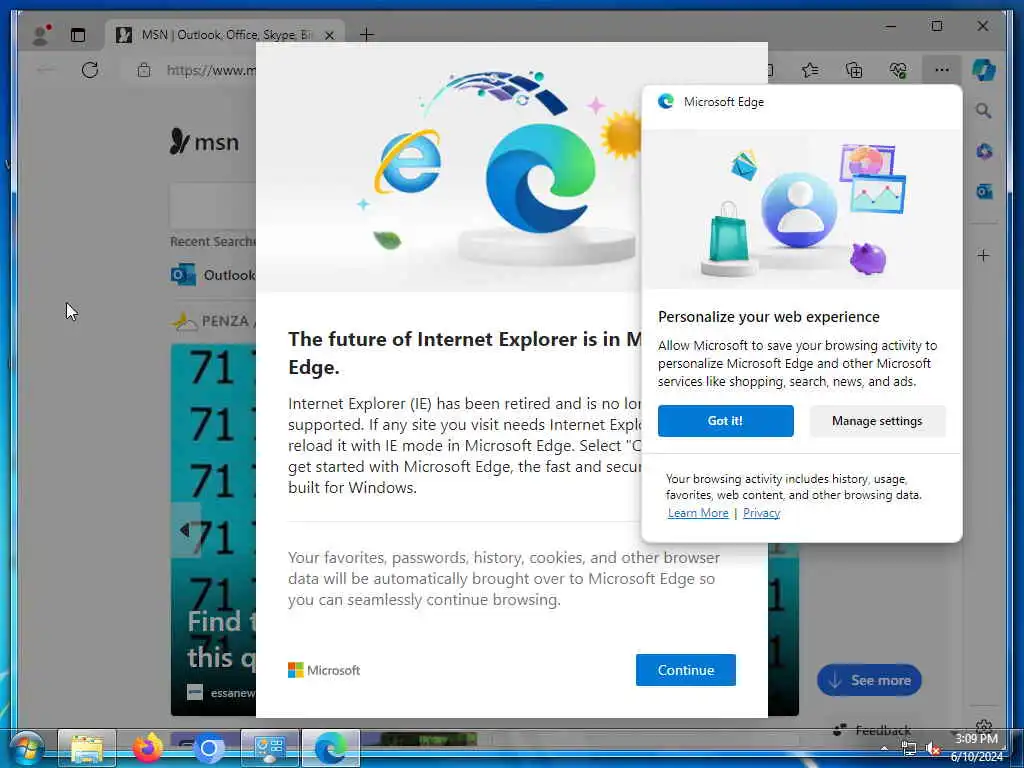Refresh the page with reload icon
This screenshot has height=768, width=1024.
pyautogui.click(x=89, y=70)
